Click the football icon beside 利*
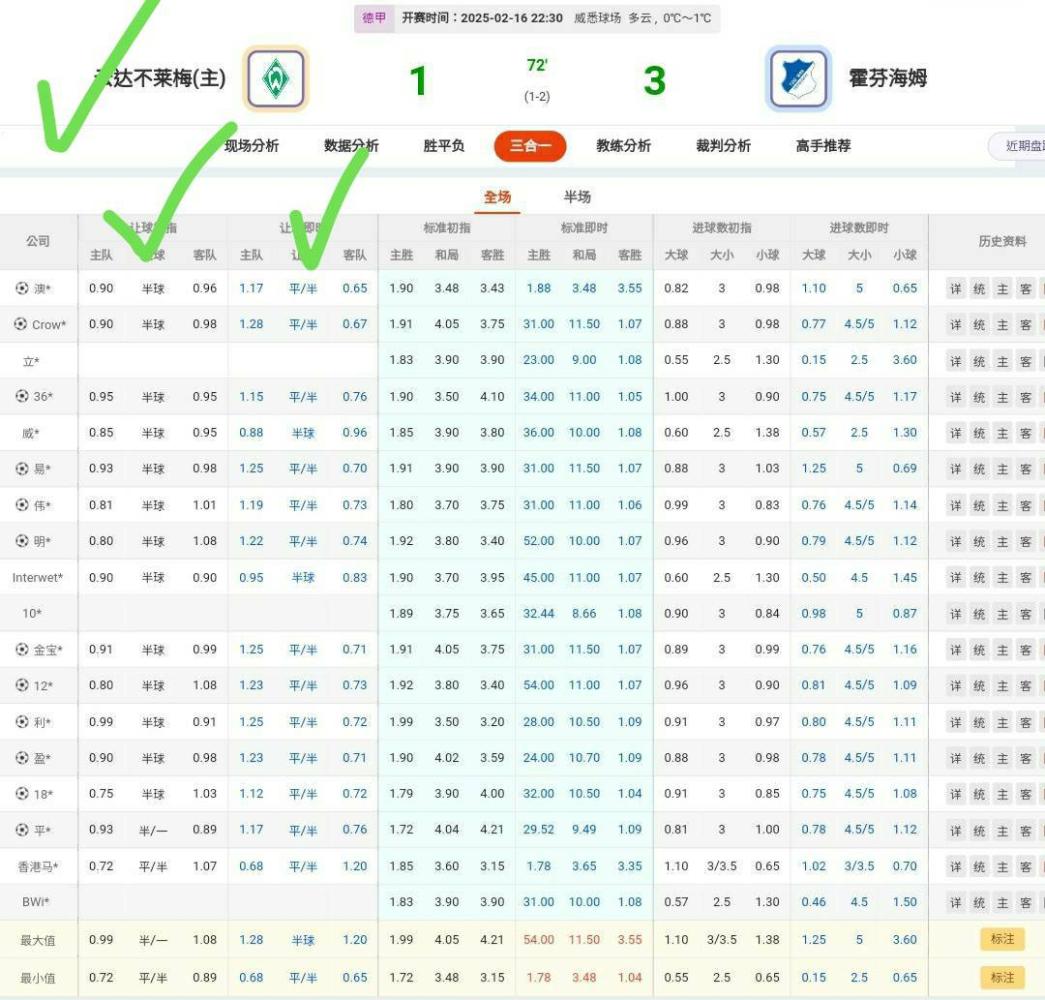This screenshot has width=1045, height=1000. [x=22, y=721]
